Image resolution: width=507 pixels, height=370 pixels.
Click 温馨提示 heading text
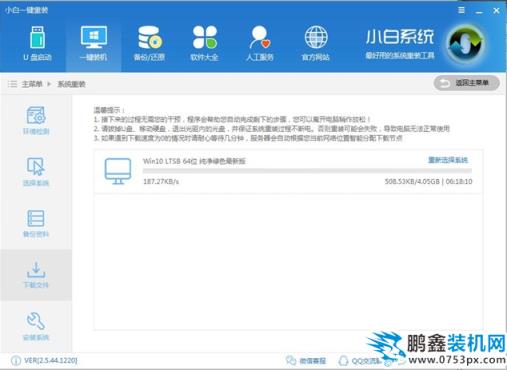(x=109, y=110)
